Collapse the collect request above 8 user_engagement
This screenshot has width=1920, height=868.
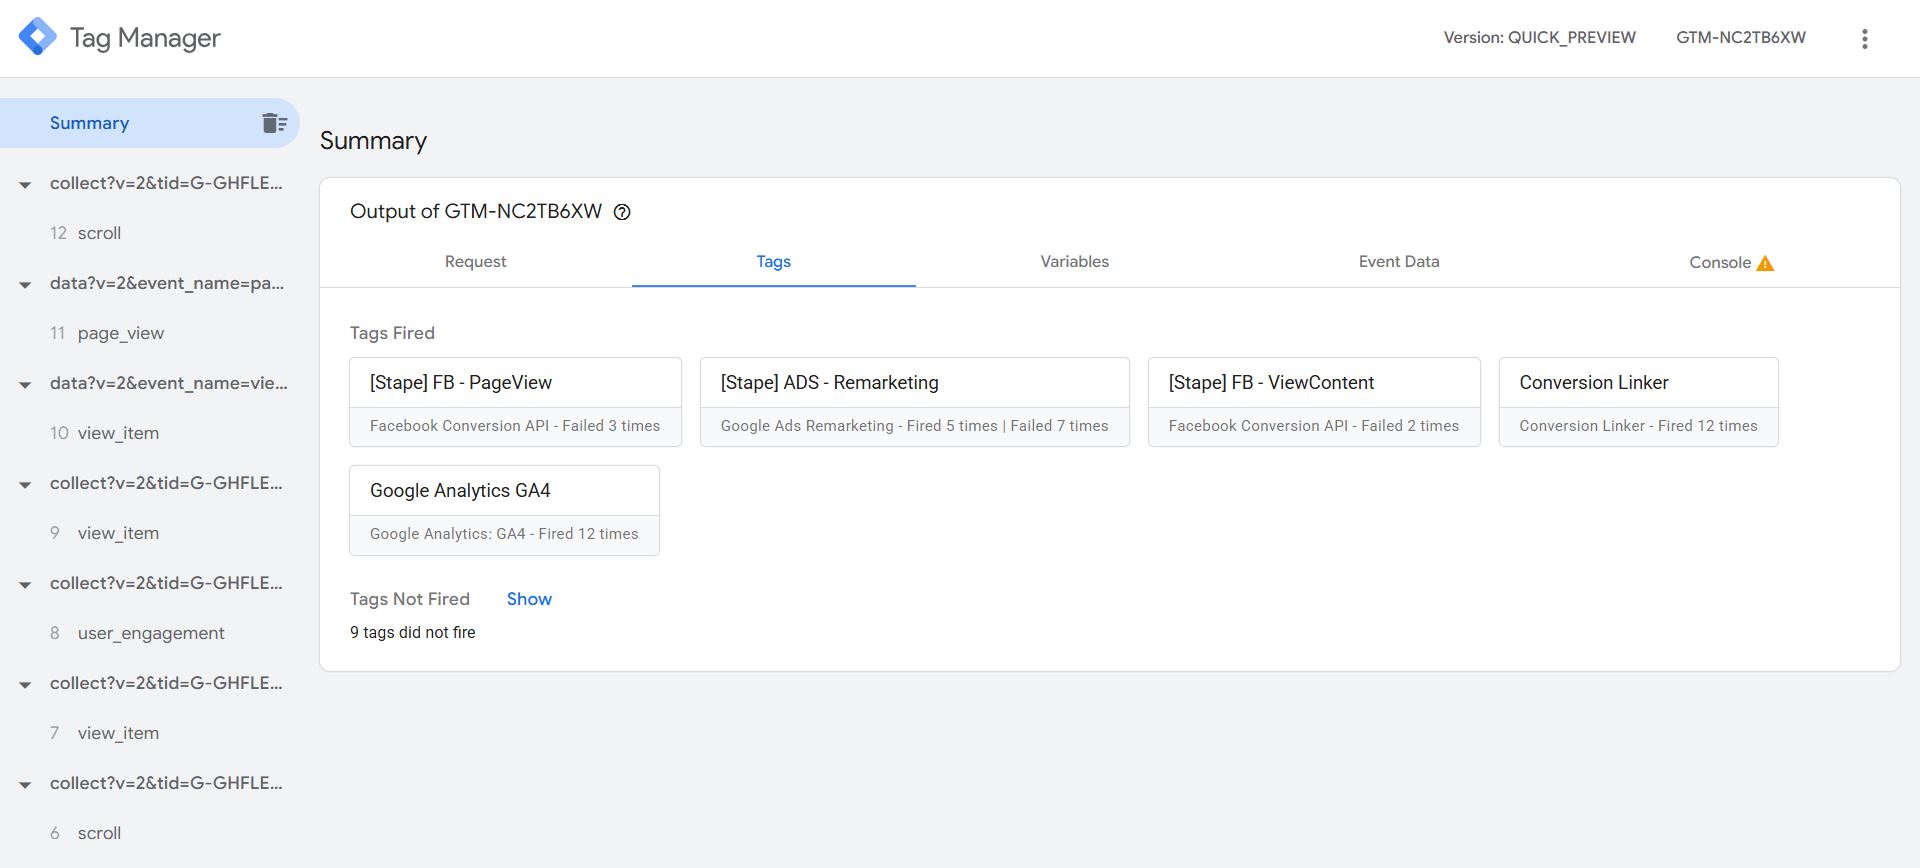coord(25,584)
